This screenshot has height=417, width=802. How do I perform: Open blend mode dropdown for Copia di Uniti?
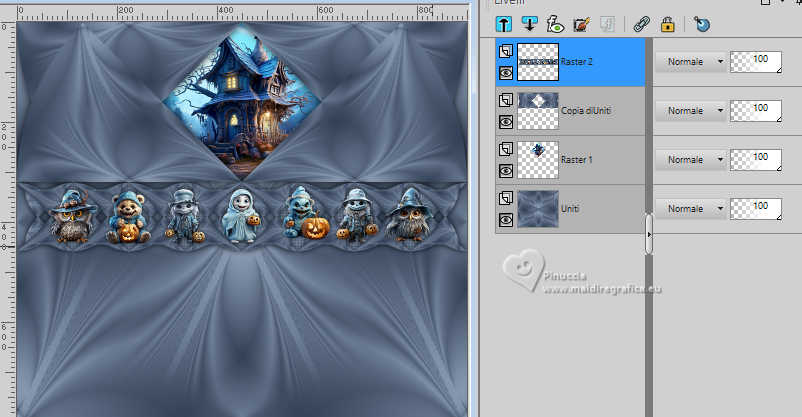click(691, 111)
